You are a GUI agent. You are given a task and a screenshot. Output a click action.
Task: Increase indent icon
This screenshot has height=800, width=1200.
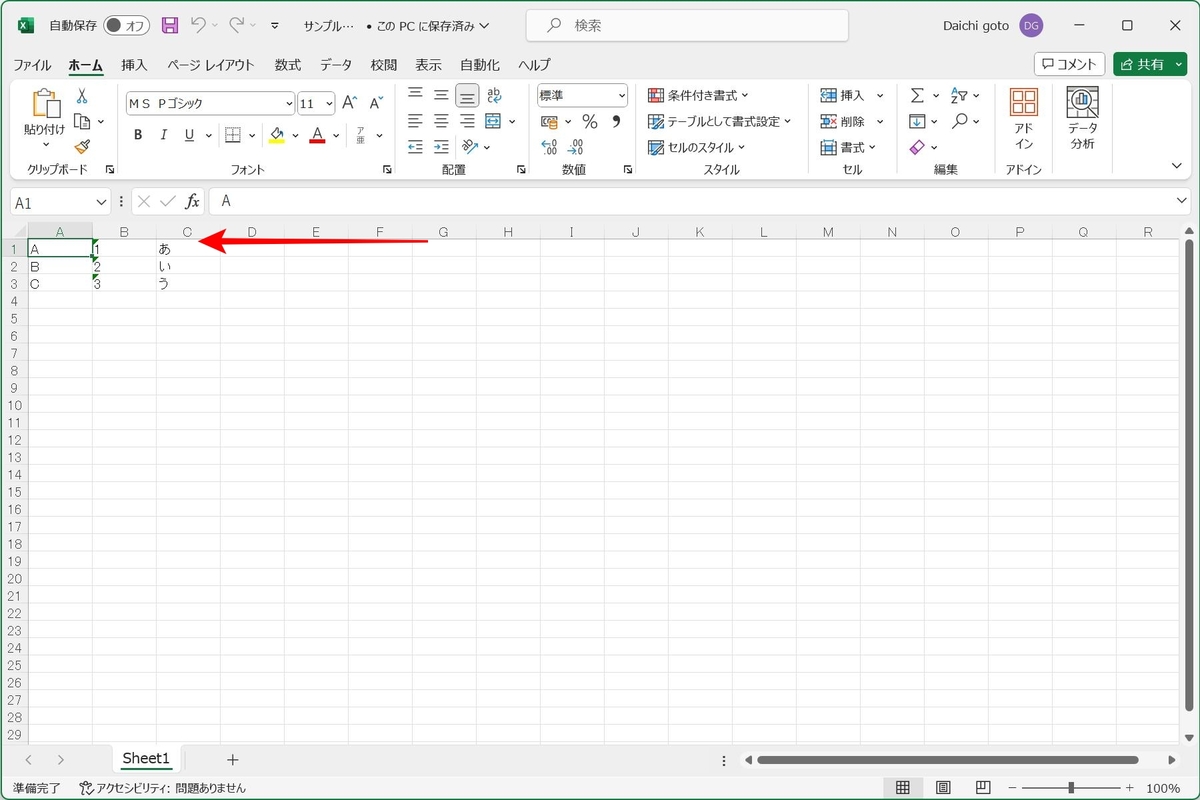(x=441, y=147)
